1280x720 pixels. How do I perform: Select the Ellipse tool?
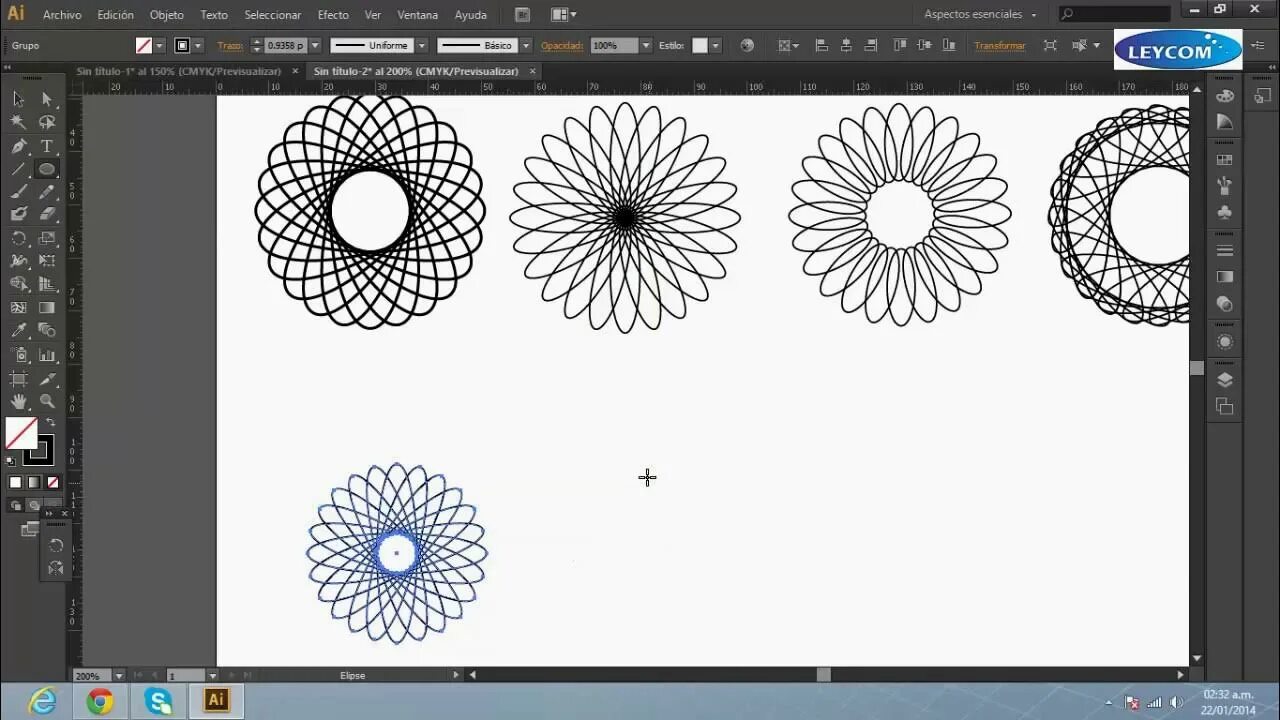tap(46, 168)
